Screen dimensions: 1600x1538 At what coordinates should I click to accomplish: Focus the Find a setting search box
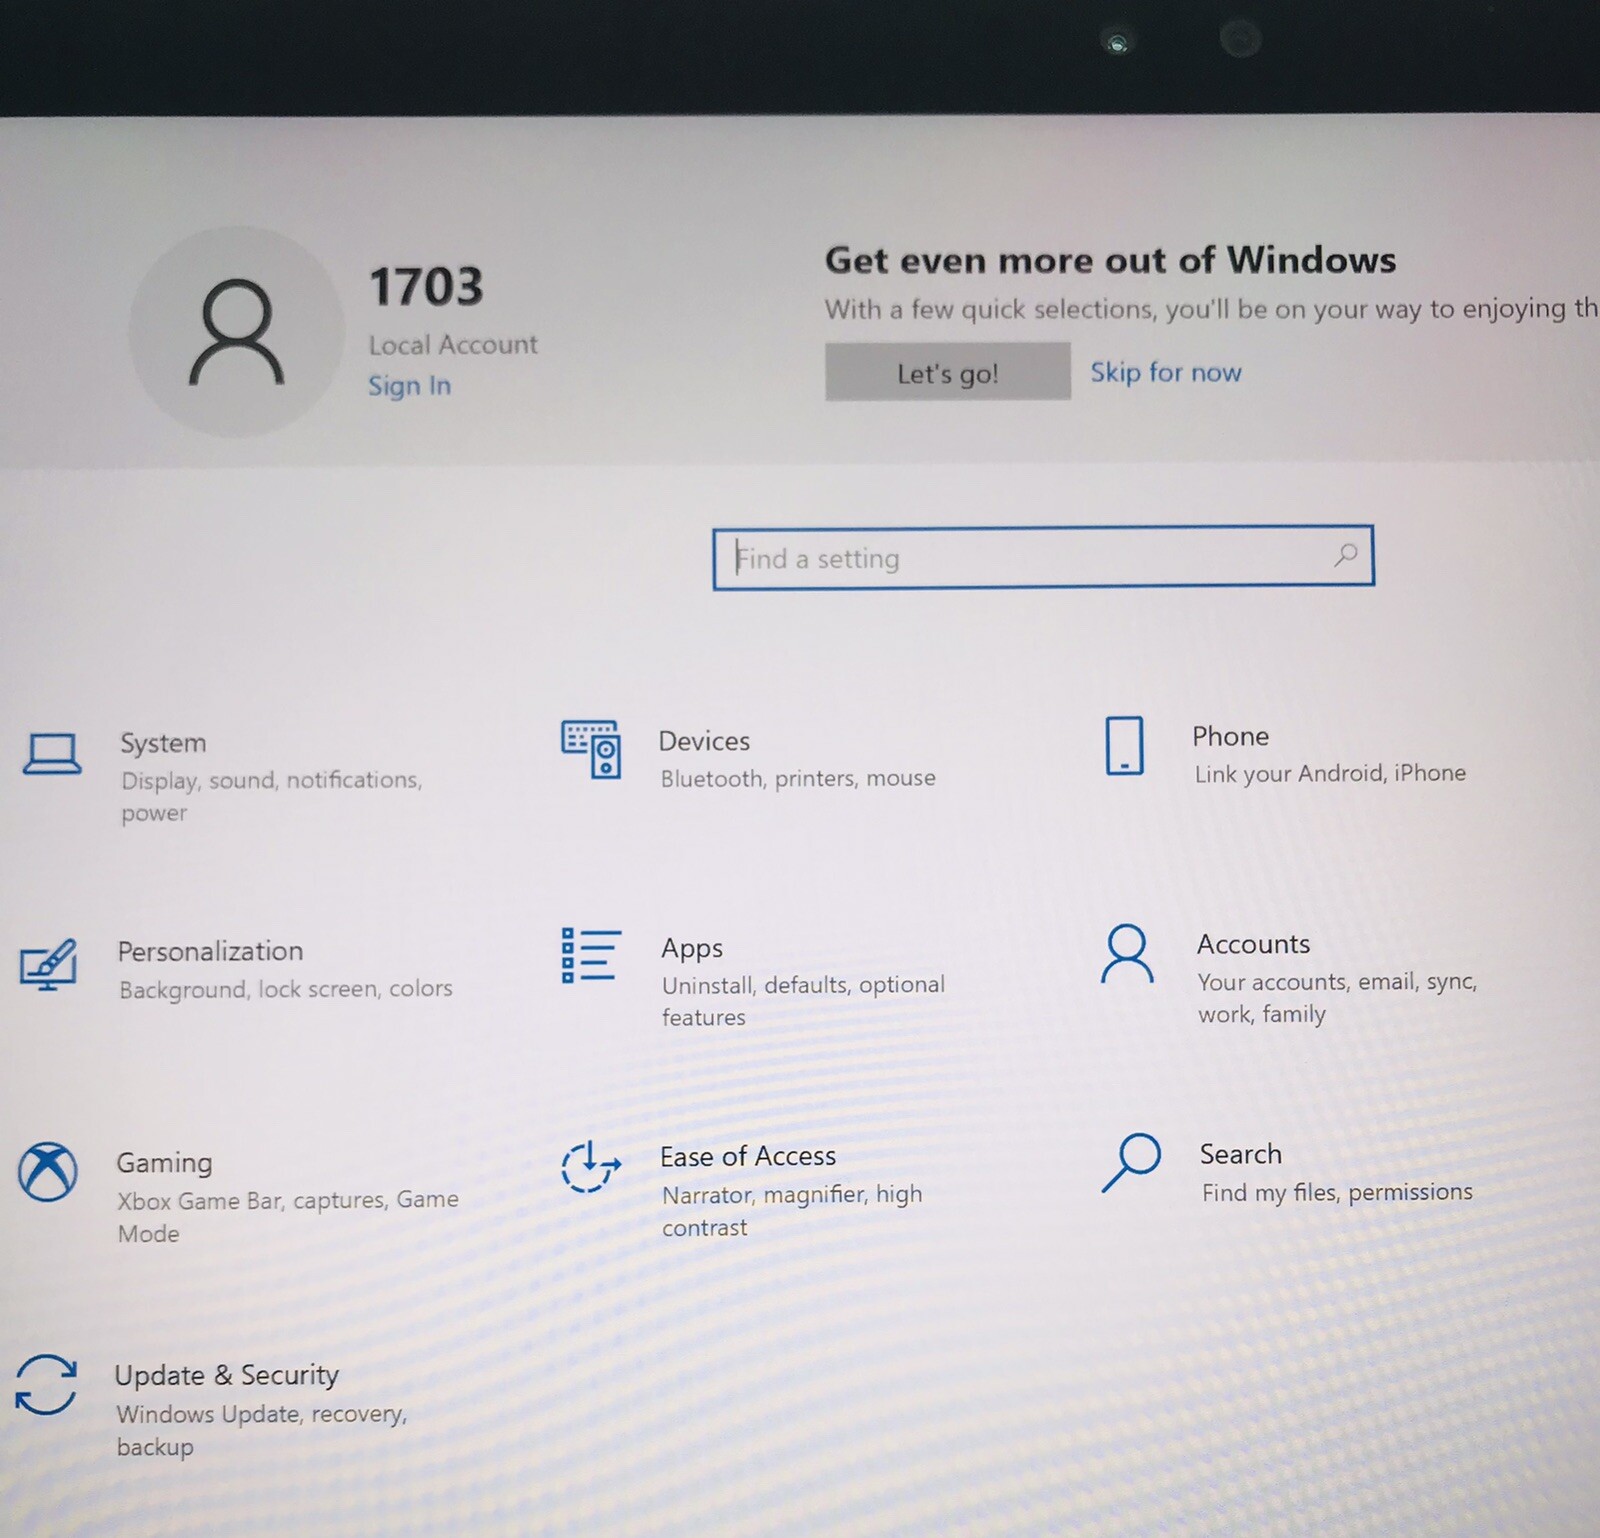[1043, 557]
